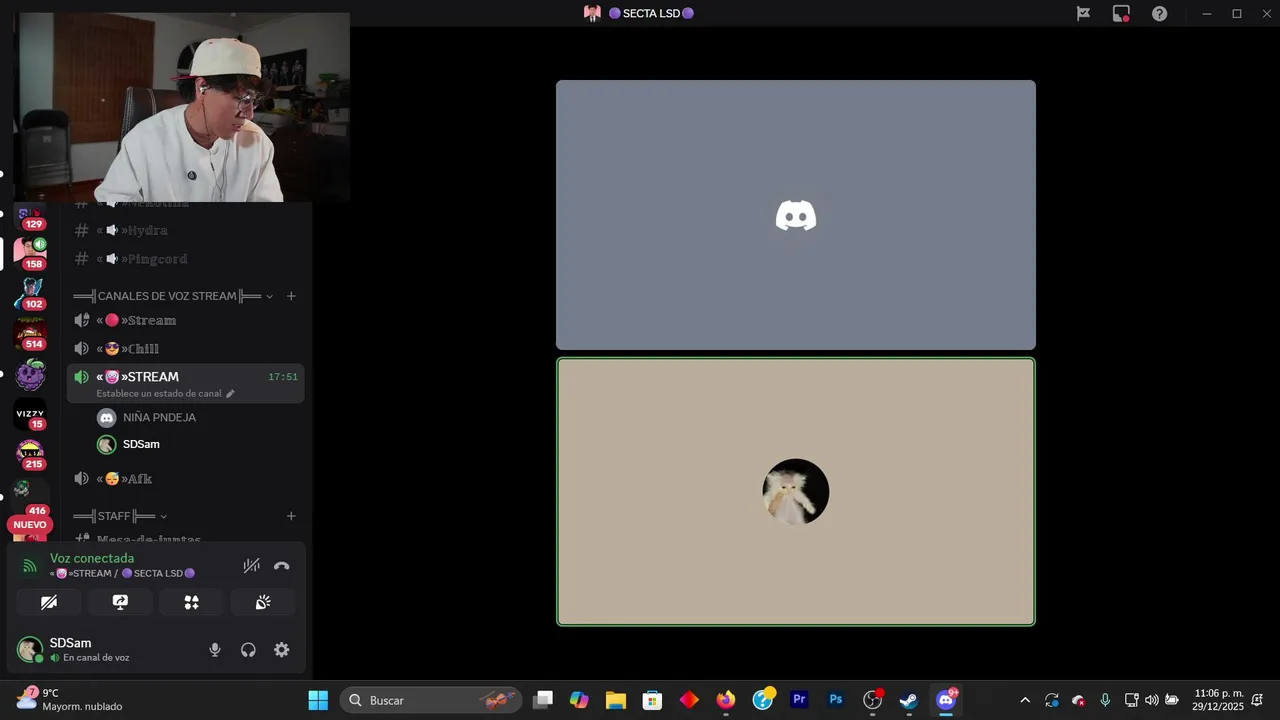Image resolution: width=1280 pixels, height=720 pixels.
Task: Open server with 129 badge
Action: 30,216
